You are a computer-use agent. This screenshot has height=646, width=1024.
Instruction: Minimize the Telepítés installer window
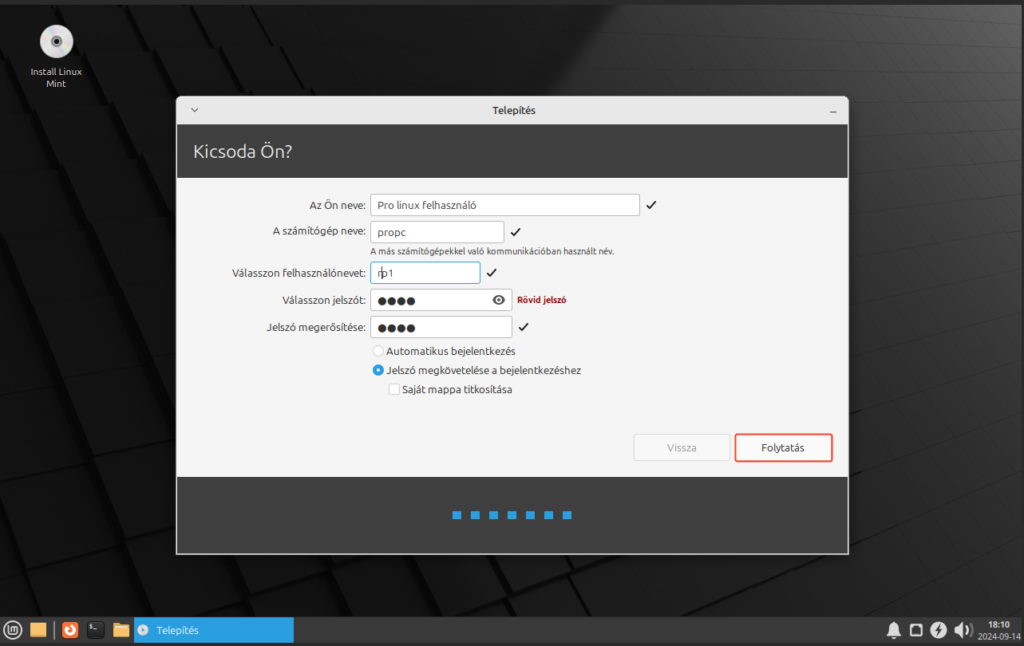pos(833,112)
